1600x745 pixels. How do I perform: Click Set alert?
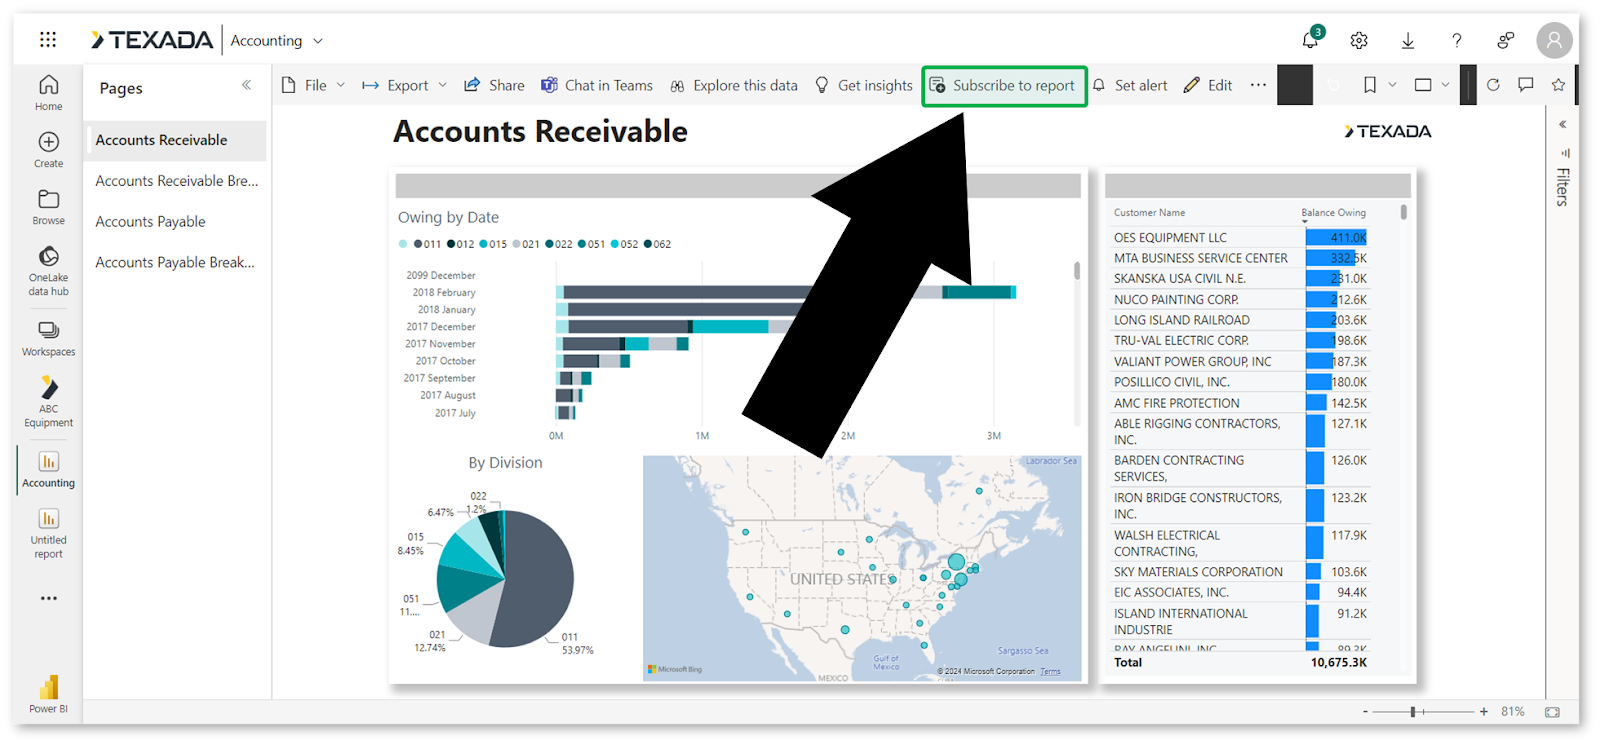(x=1130, y=85)
